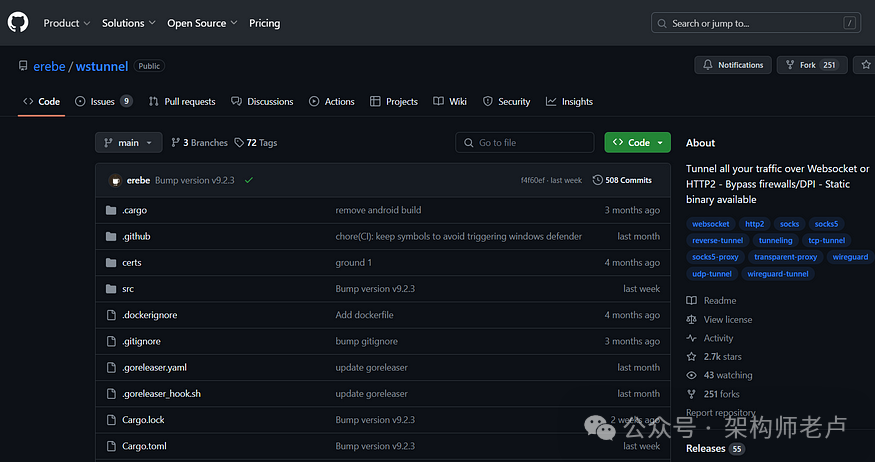Click the GitHub logo icon
Viewport: 875px width, 462px height.
[19, 22]
